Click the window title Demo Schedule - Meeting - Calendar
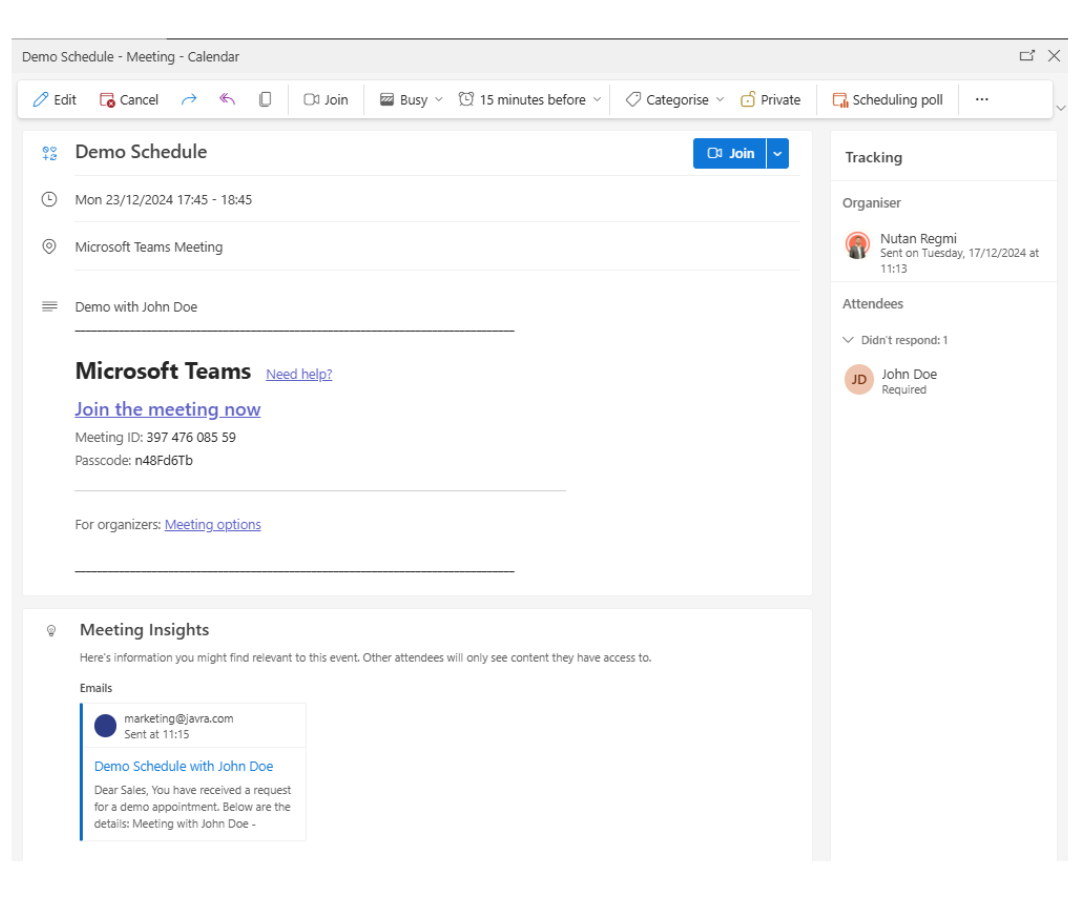1080x900 pixels. pos(131,56)
